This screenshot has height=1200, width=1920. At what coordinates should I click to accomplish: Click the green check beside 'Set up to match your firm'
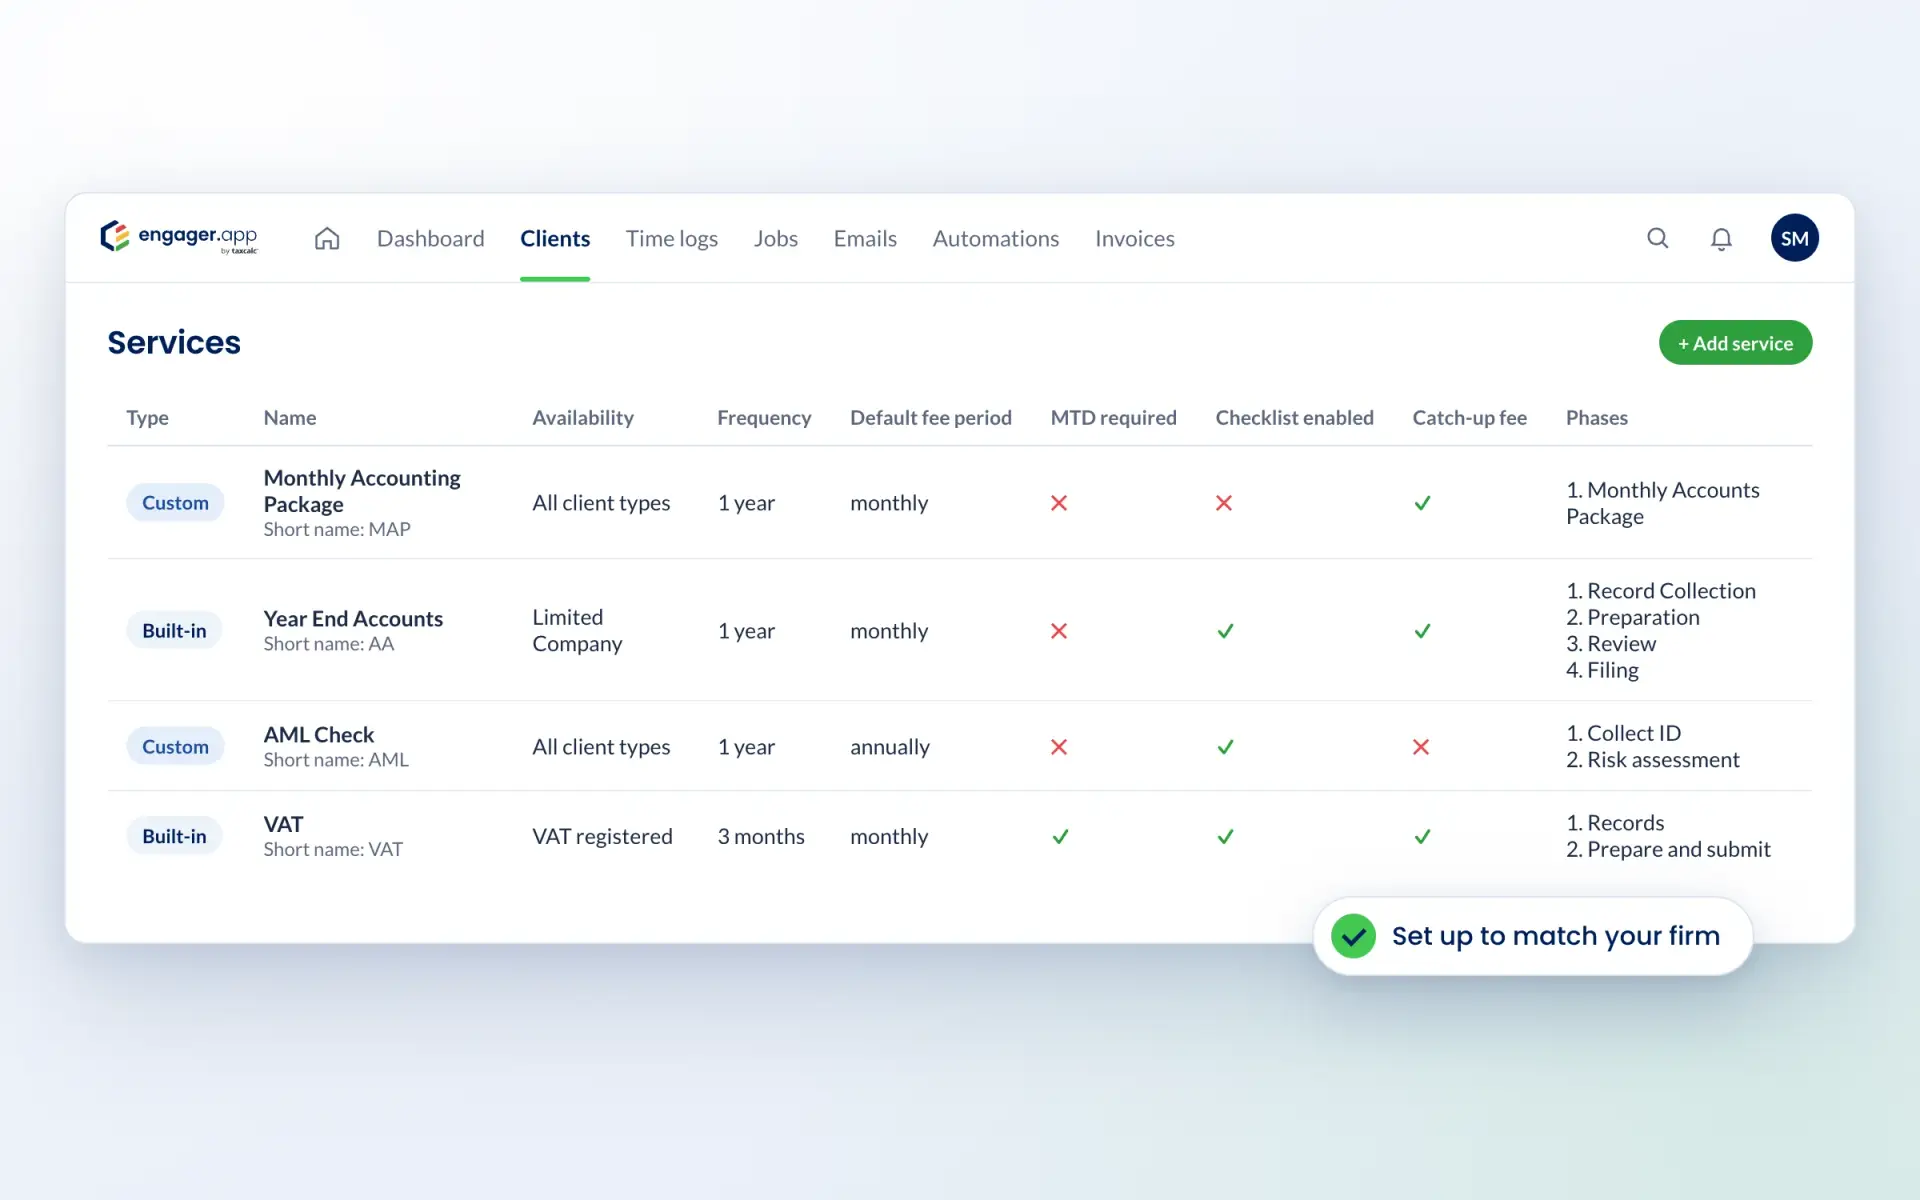point(1353,936)
